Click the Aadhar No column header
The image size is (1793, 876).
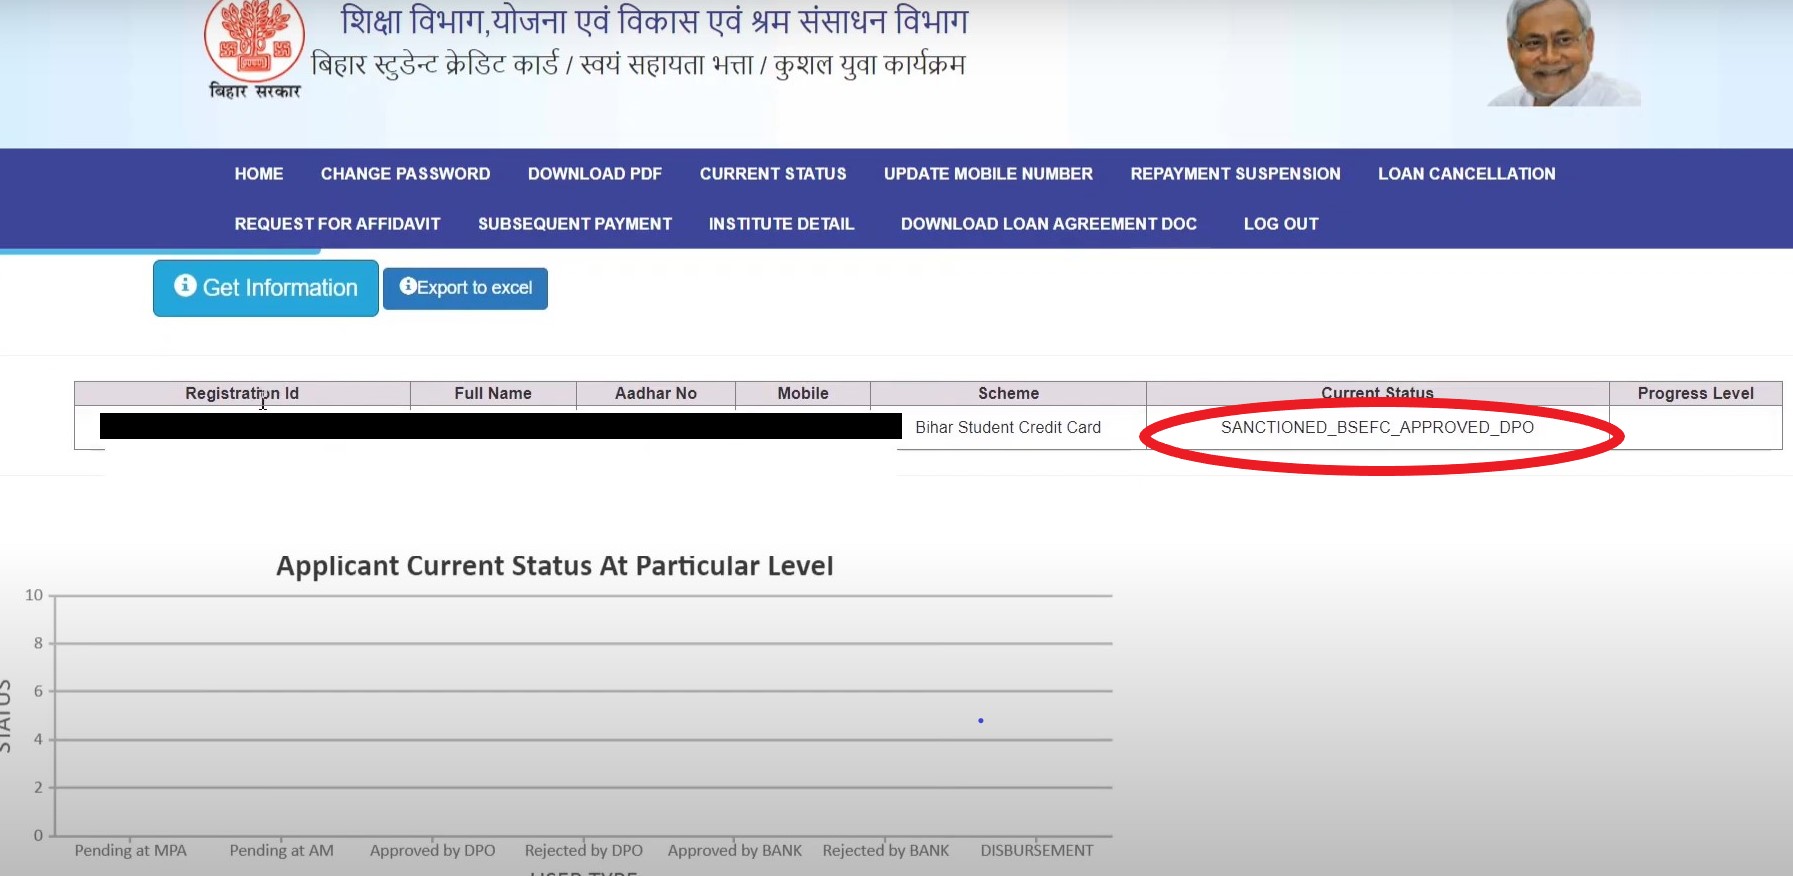click(x=656, y=393)
